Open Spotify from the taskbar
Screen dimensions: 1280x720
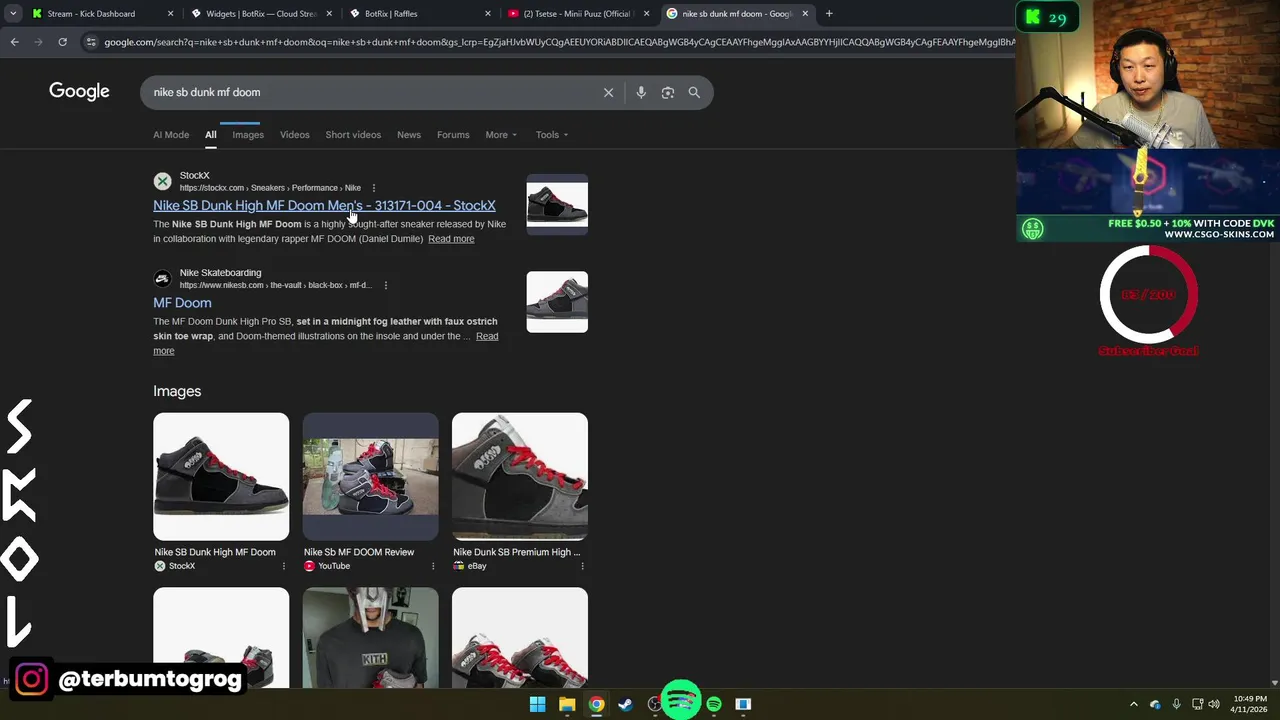click(714, 704)
